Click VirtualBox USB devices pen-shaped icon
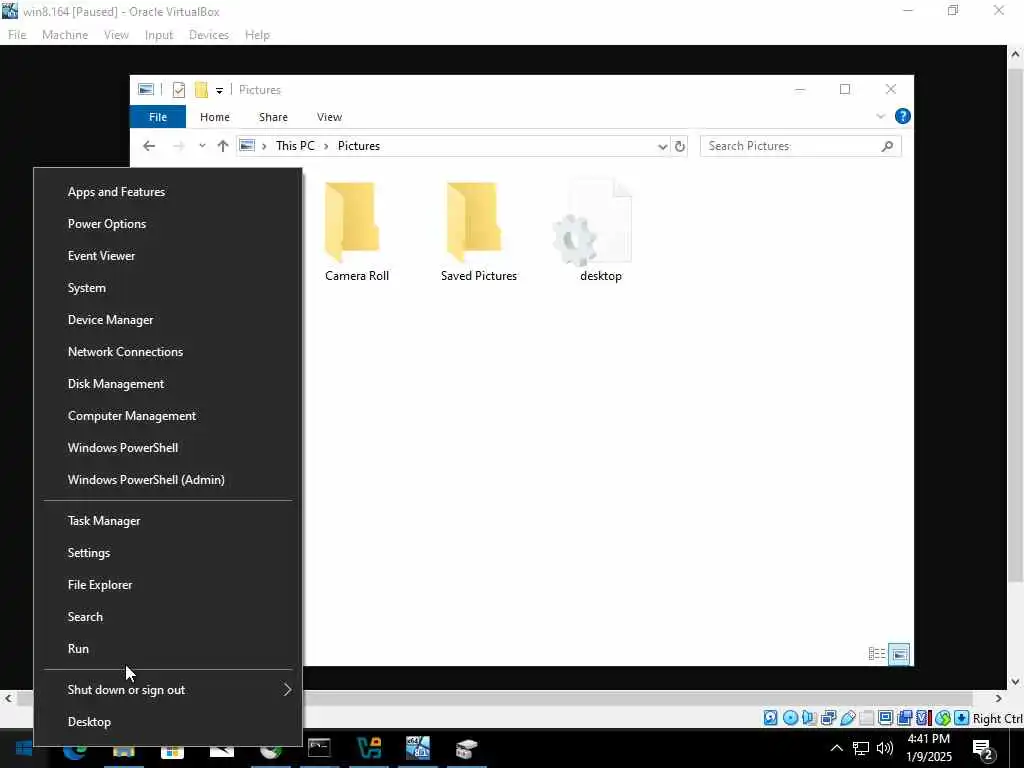Screen dimensions: 1024x768 (848, 718)
